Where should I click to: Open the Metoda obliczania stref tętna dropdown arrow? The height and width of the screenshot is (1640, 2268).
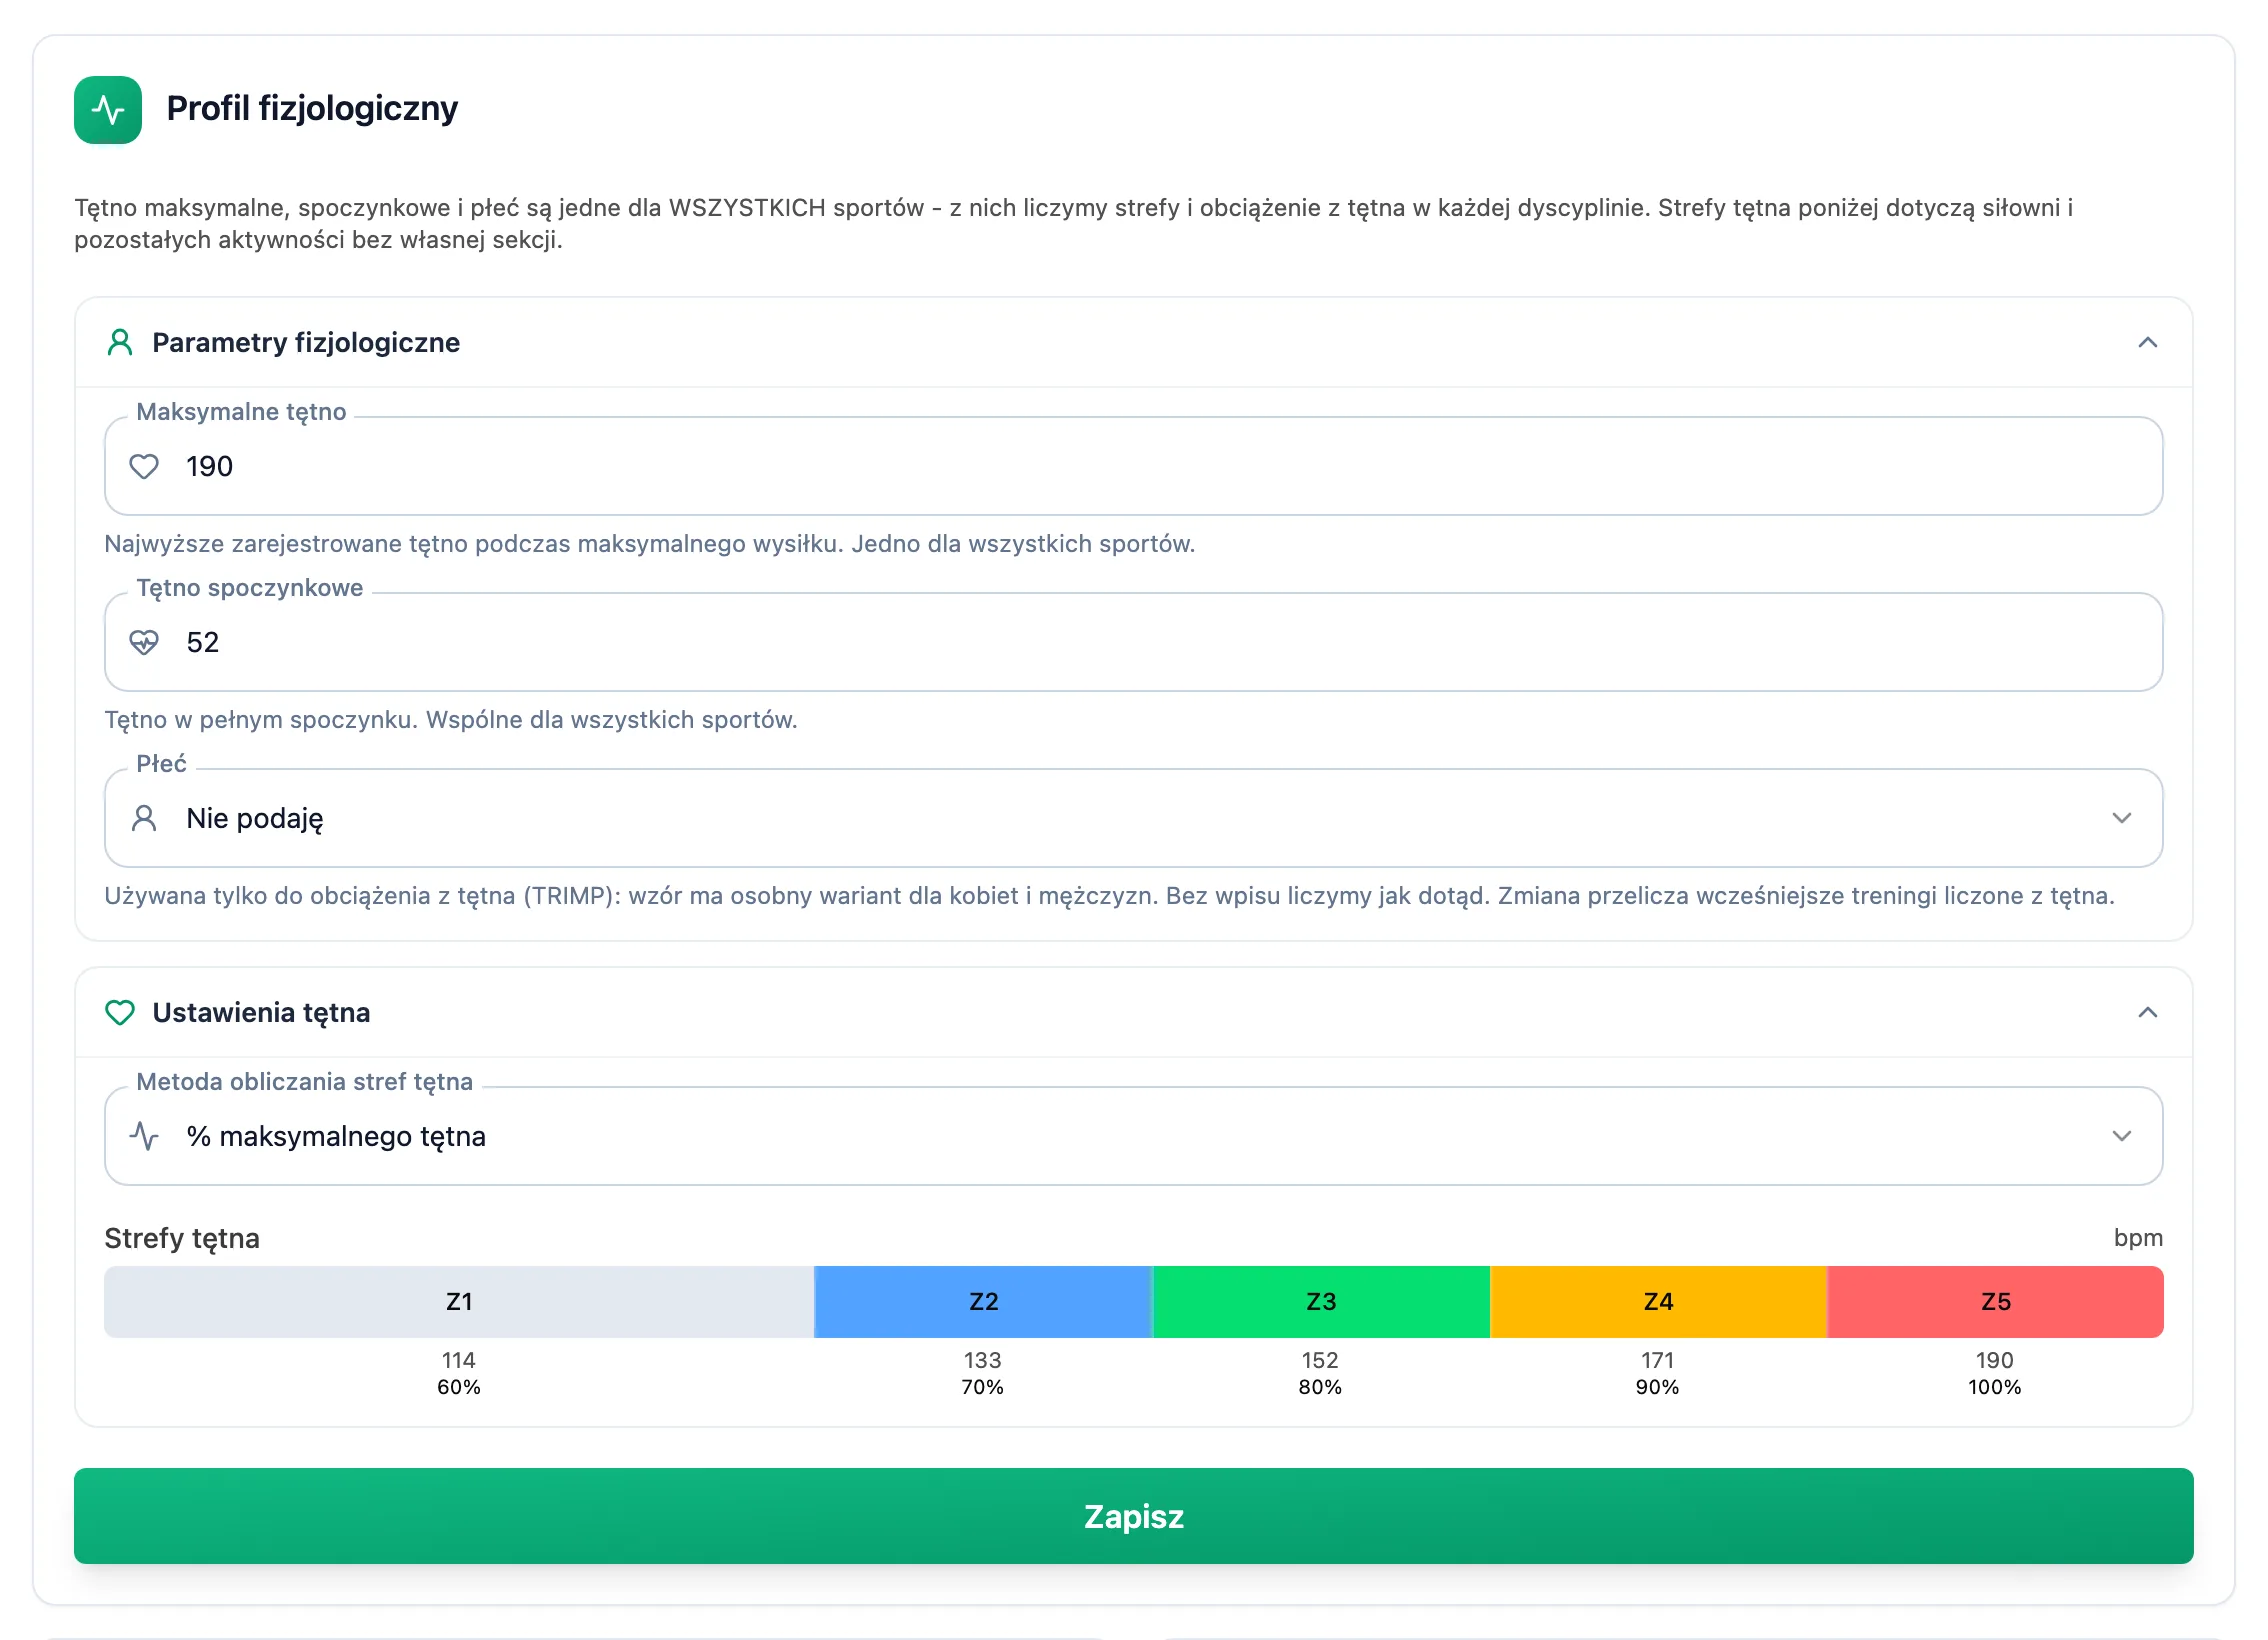pyautogui.click(x=2122, y=1136)
